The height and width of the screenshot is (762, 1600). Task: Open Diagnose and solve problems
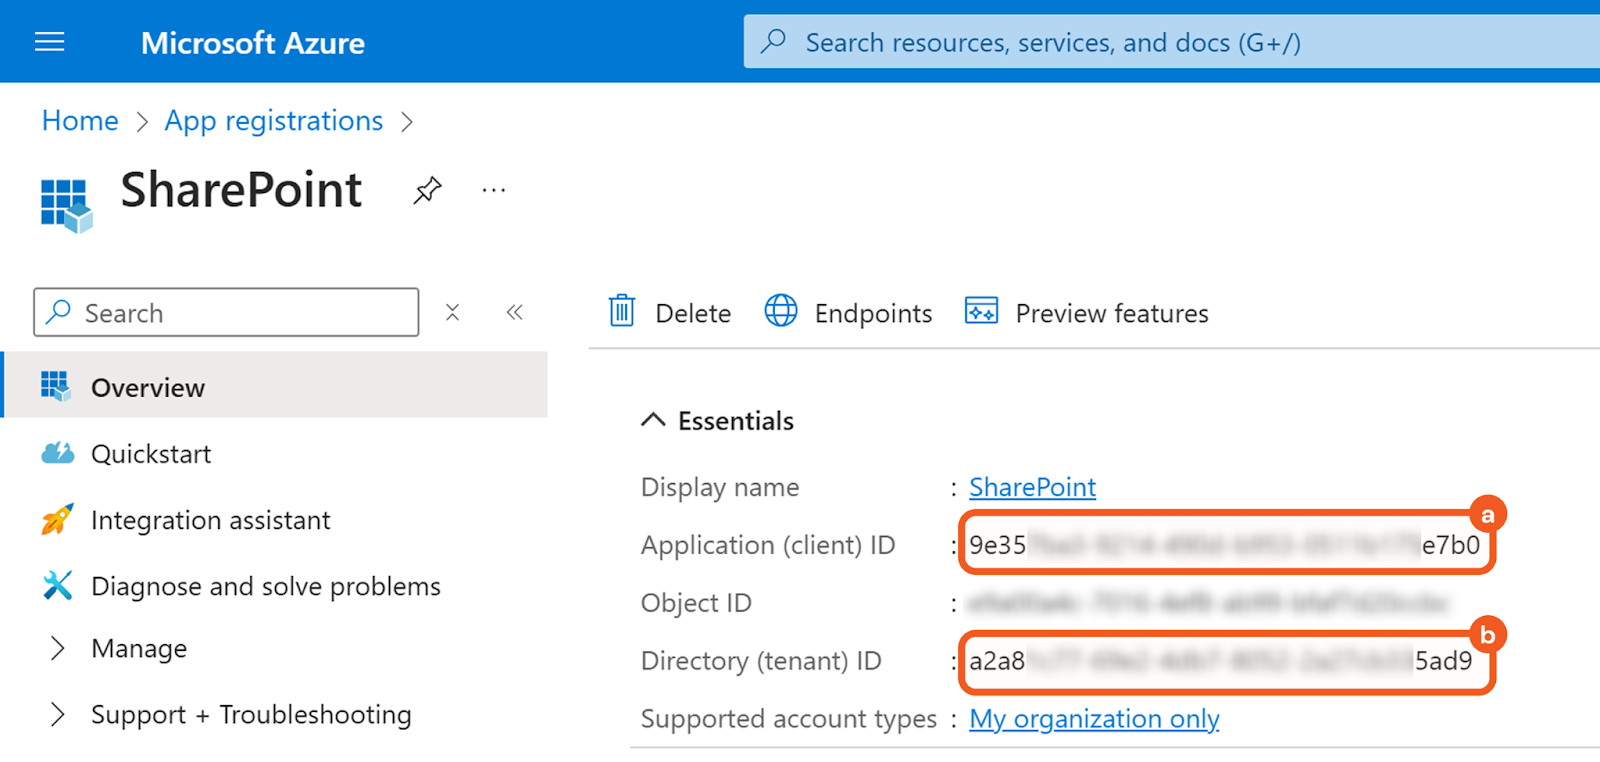pos(265,586)
